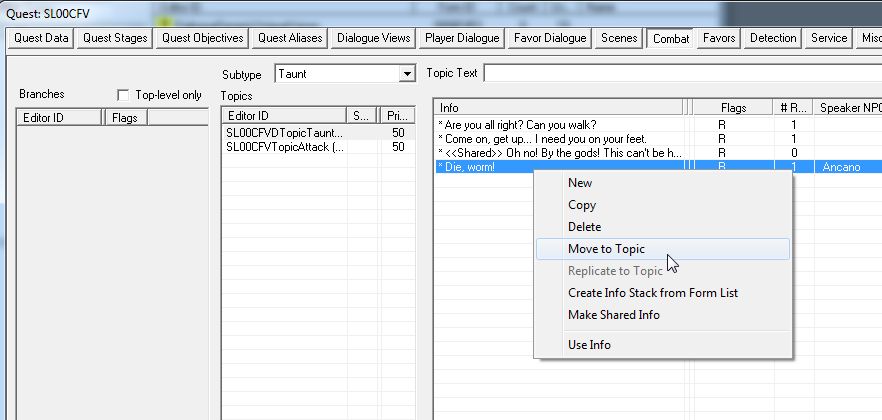882x420 pixels.
Task: Click the # R... column header
Action: coord(793,107)
